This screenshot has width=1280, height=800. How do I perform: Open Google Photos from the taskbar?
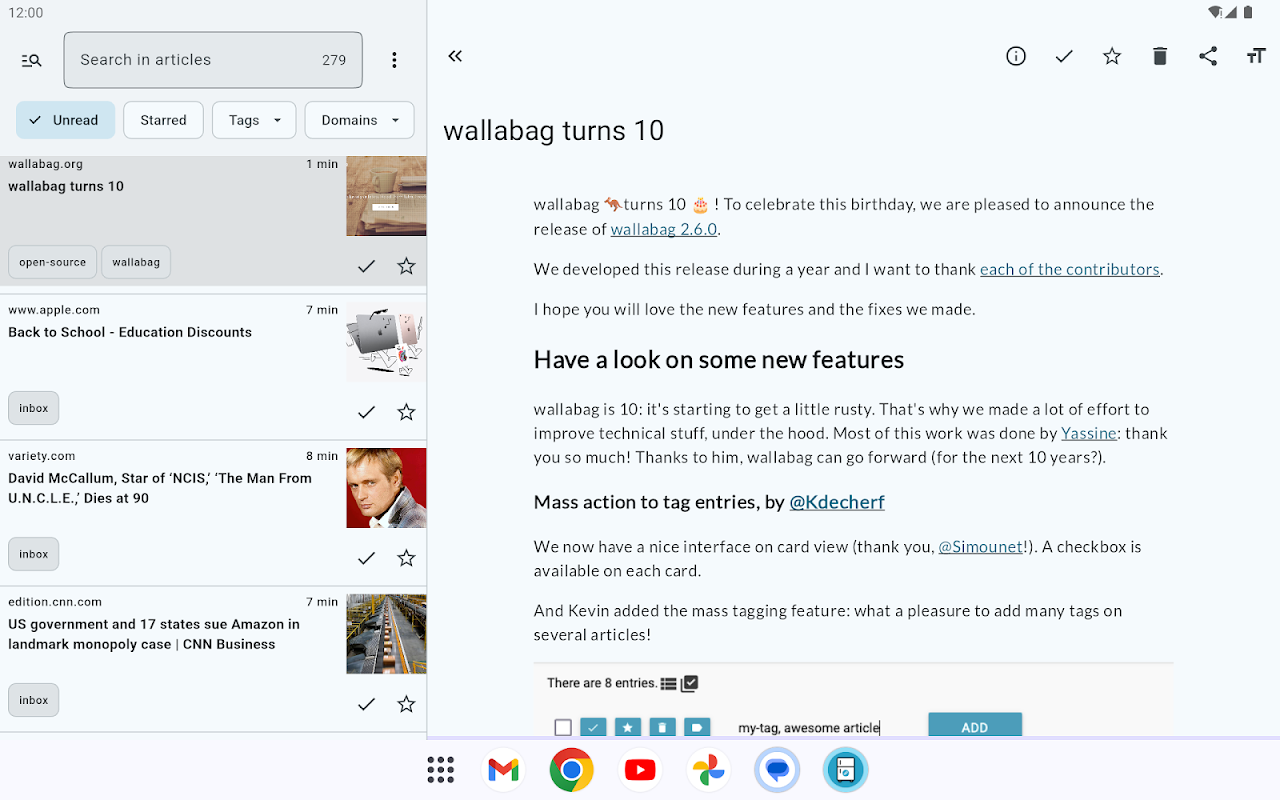(708, 770)
